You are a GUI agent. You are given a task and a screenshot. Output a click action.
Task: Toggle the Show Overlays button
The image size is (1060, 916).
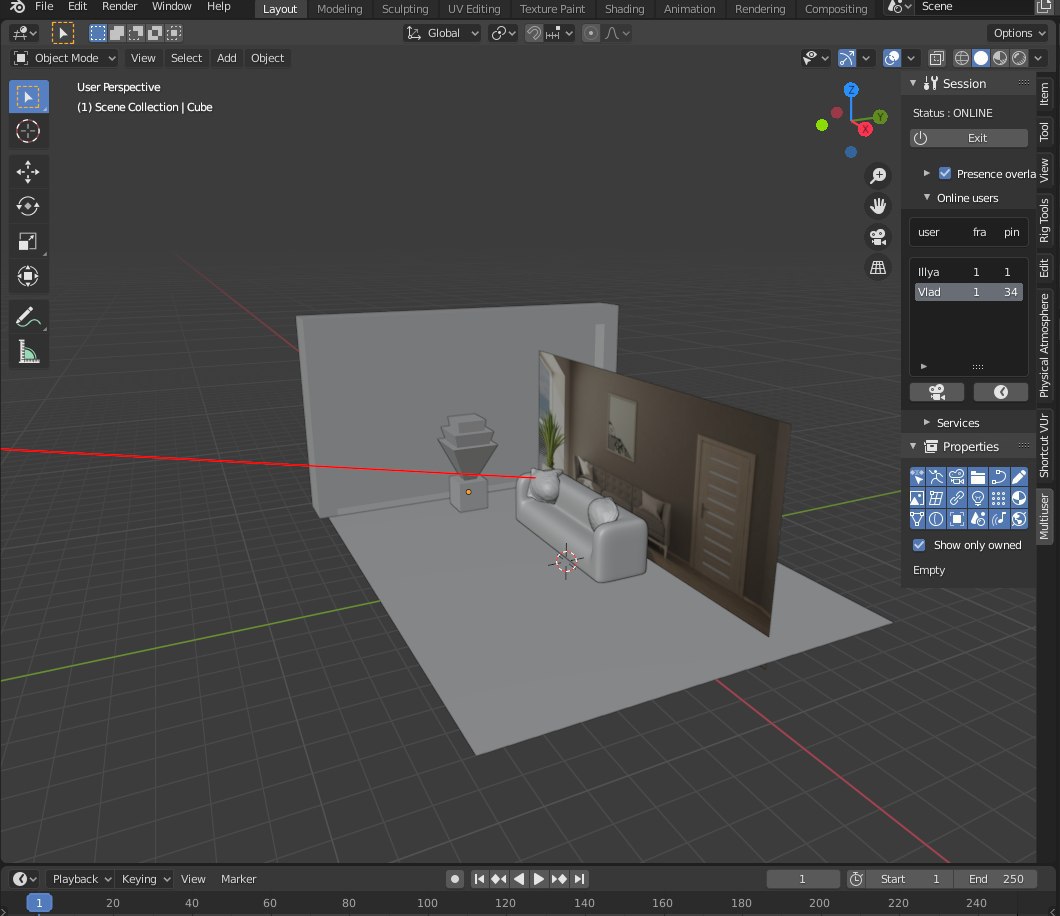click(892, 58)
